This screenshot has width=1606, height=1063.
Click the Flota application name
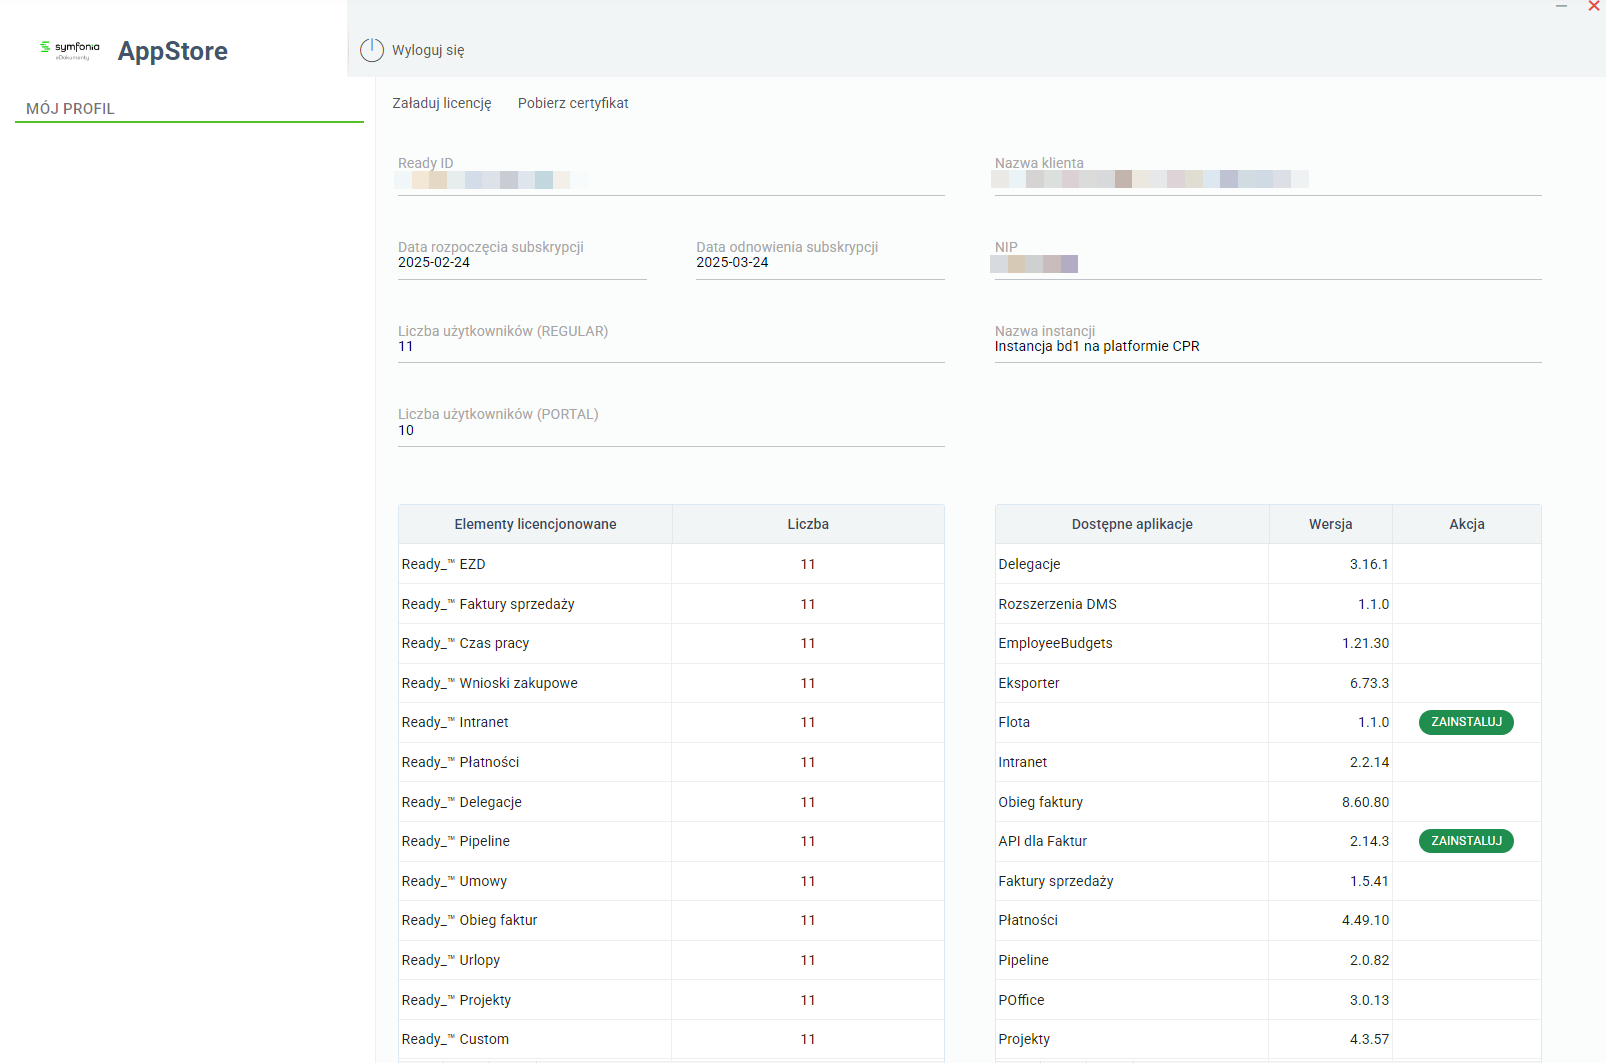[1014, 722]
